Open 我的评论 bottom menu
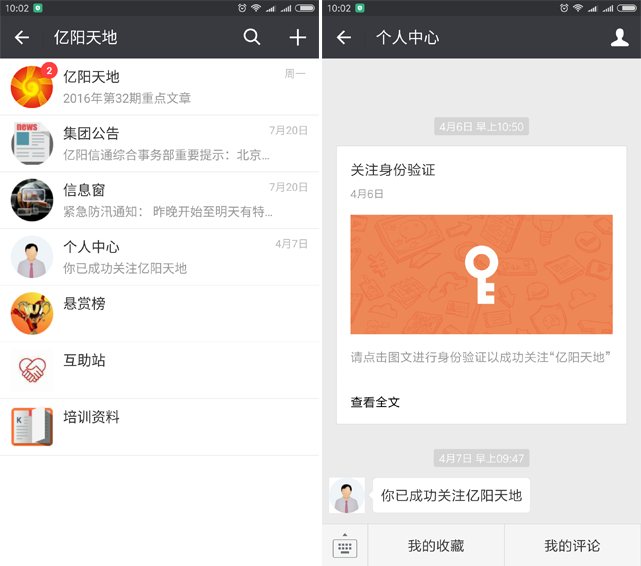 tap(572, 546)
